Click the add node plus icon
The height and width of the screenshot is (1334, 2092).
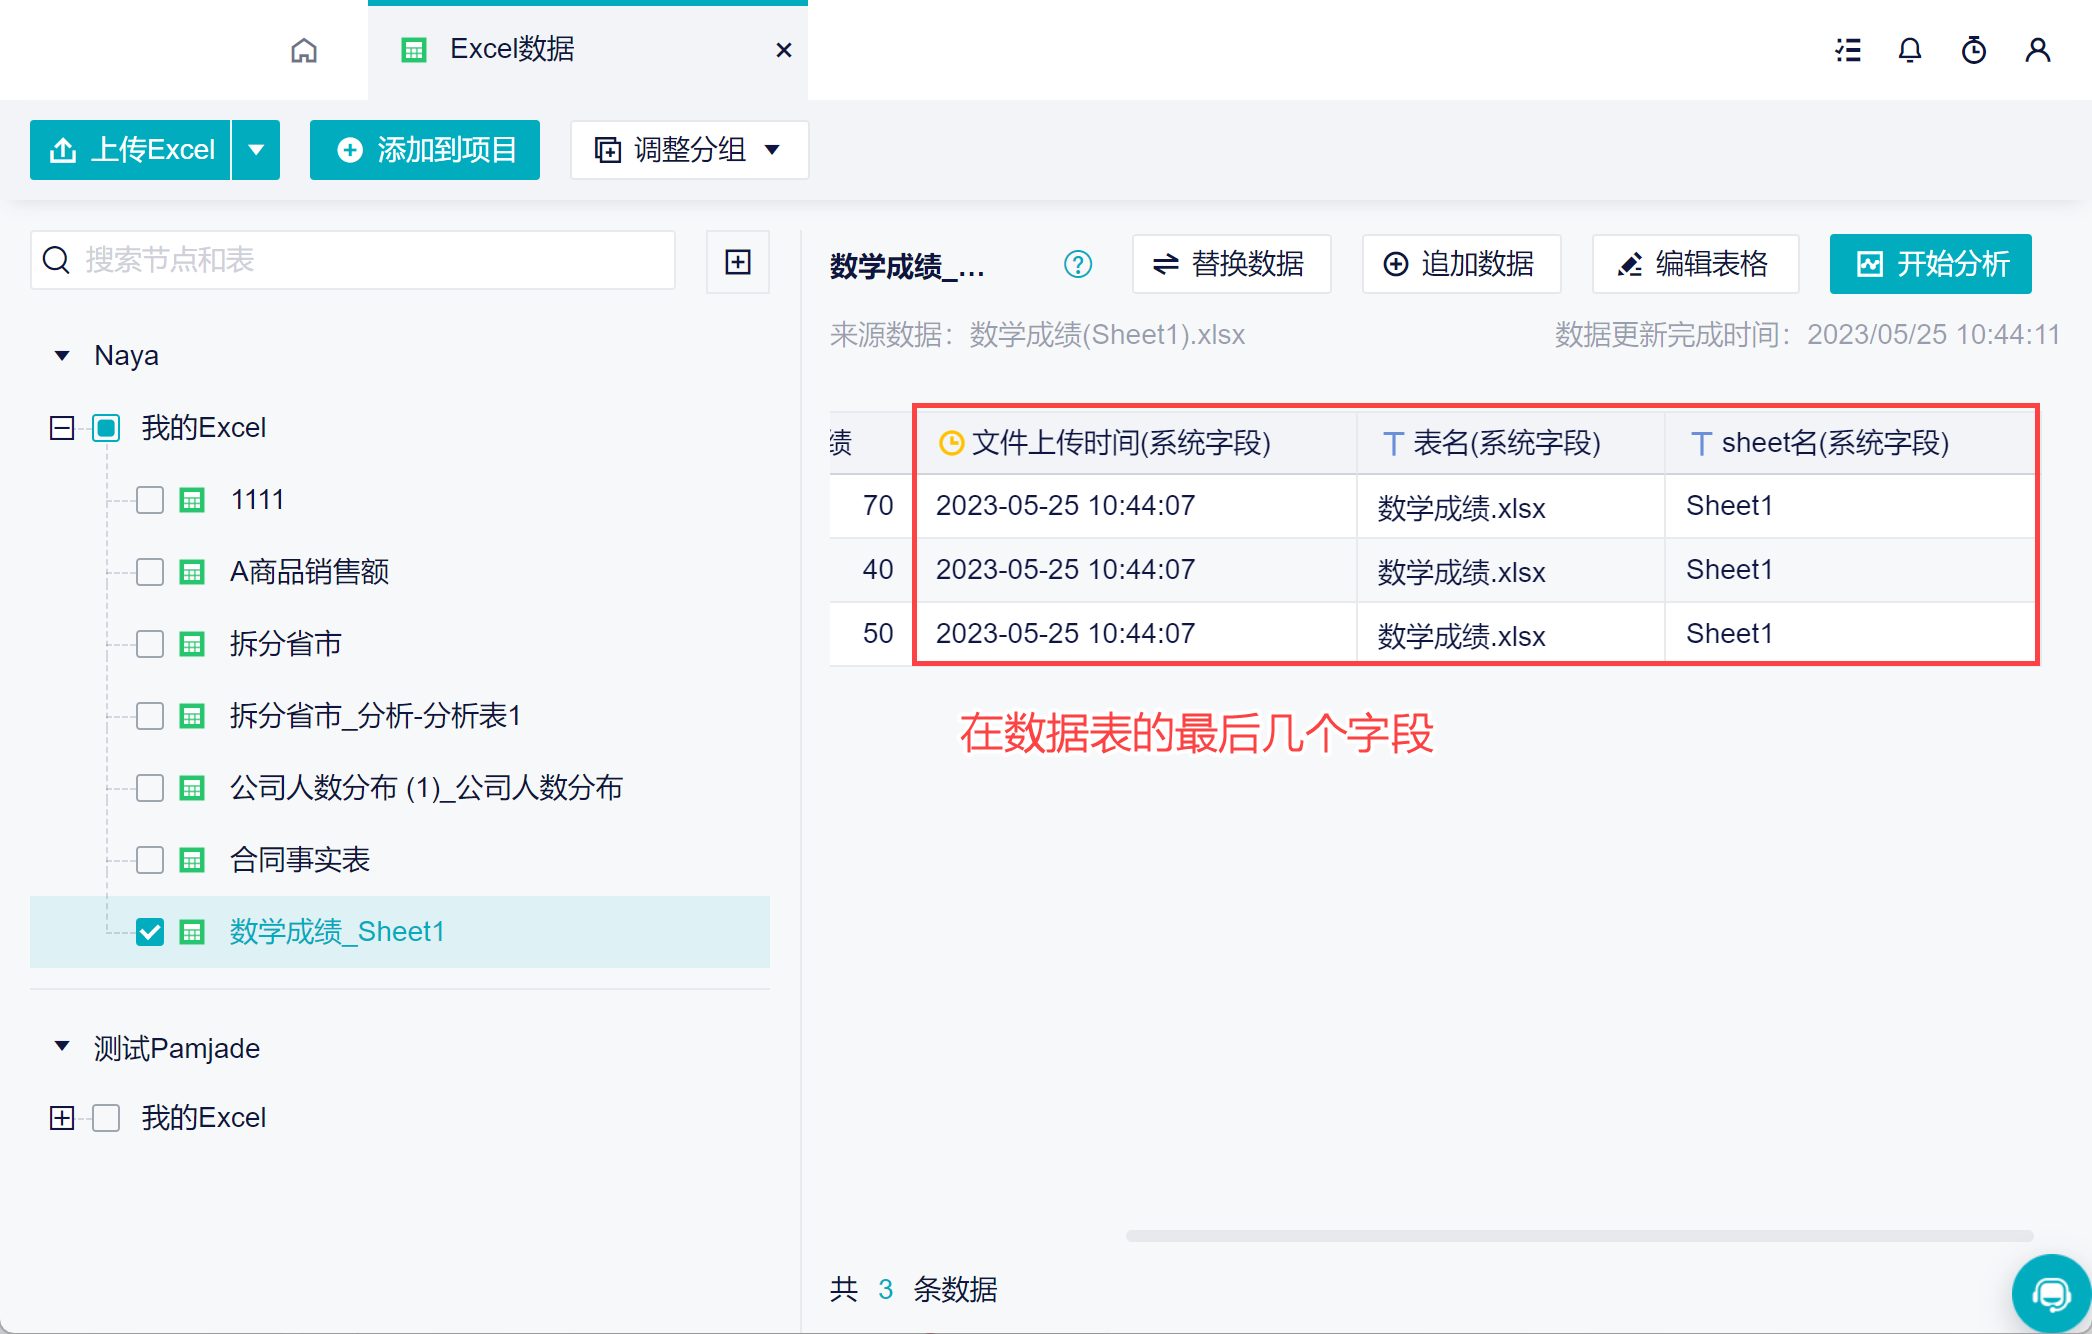pos(738,262)
